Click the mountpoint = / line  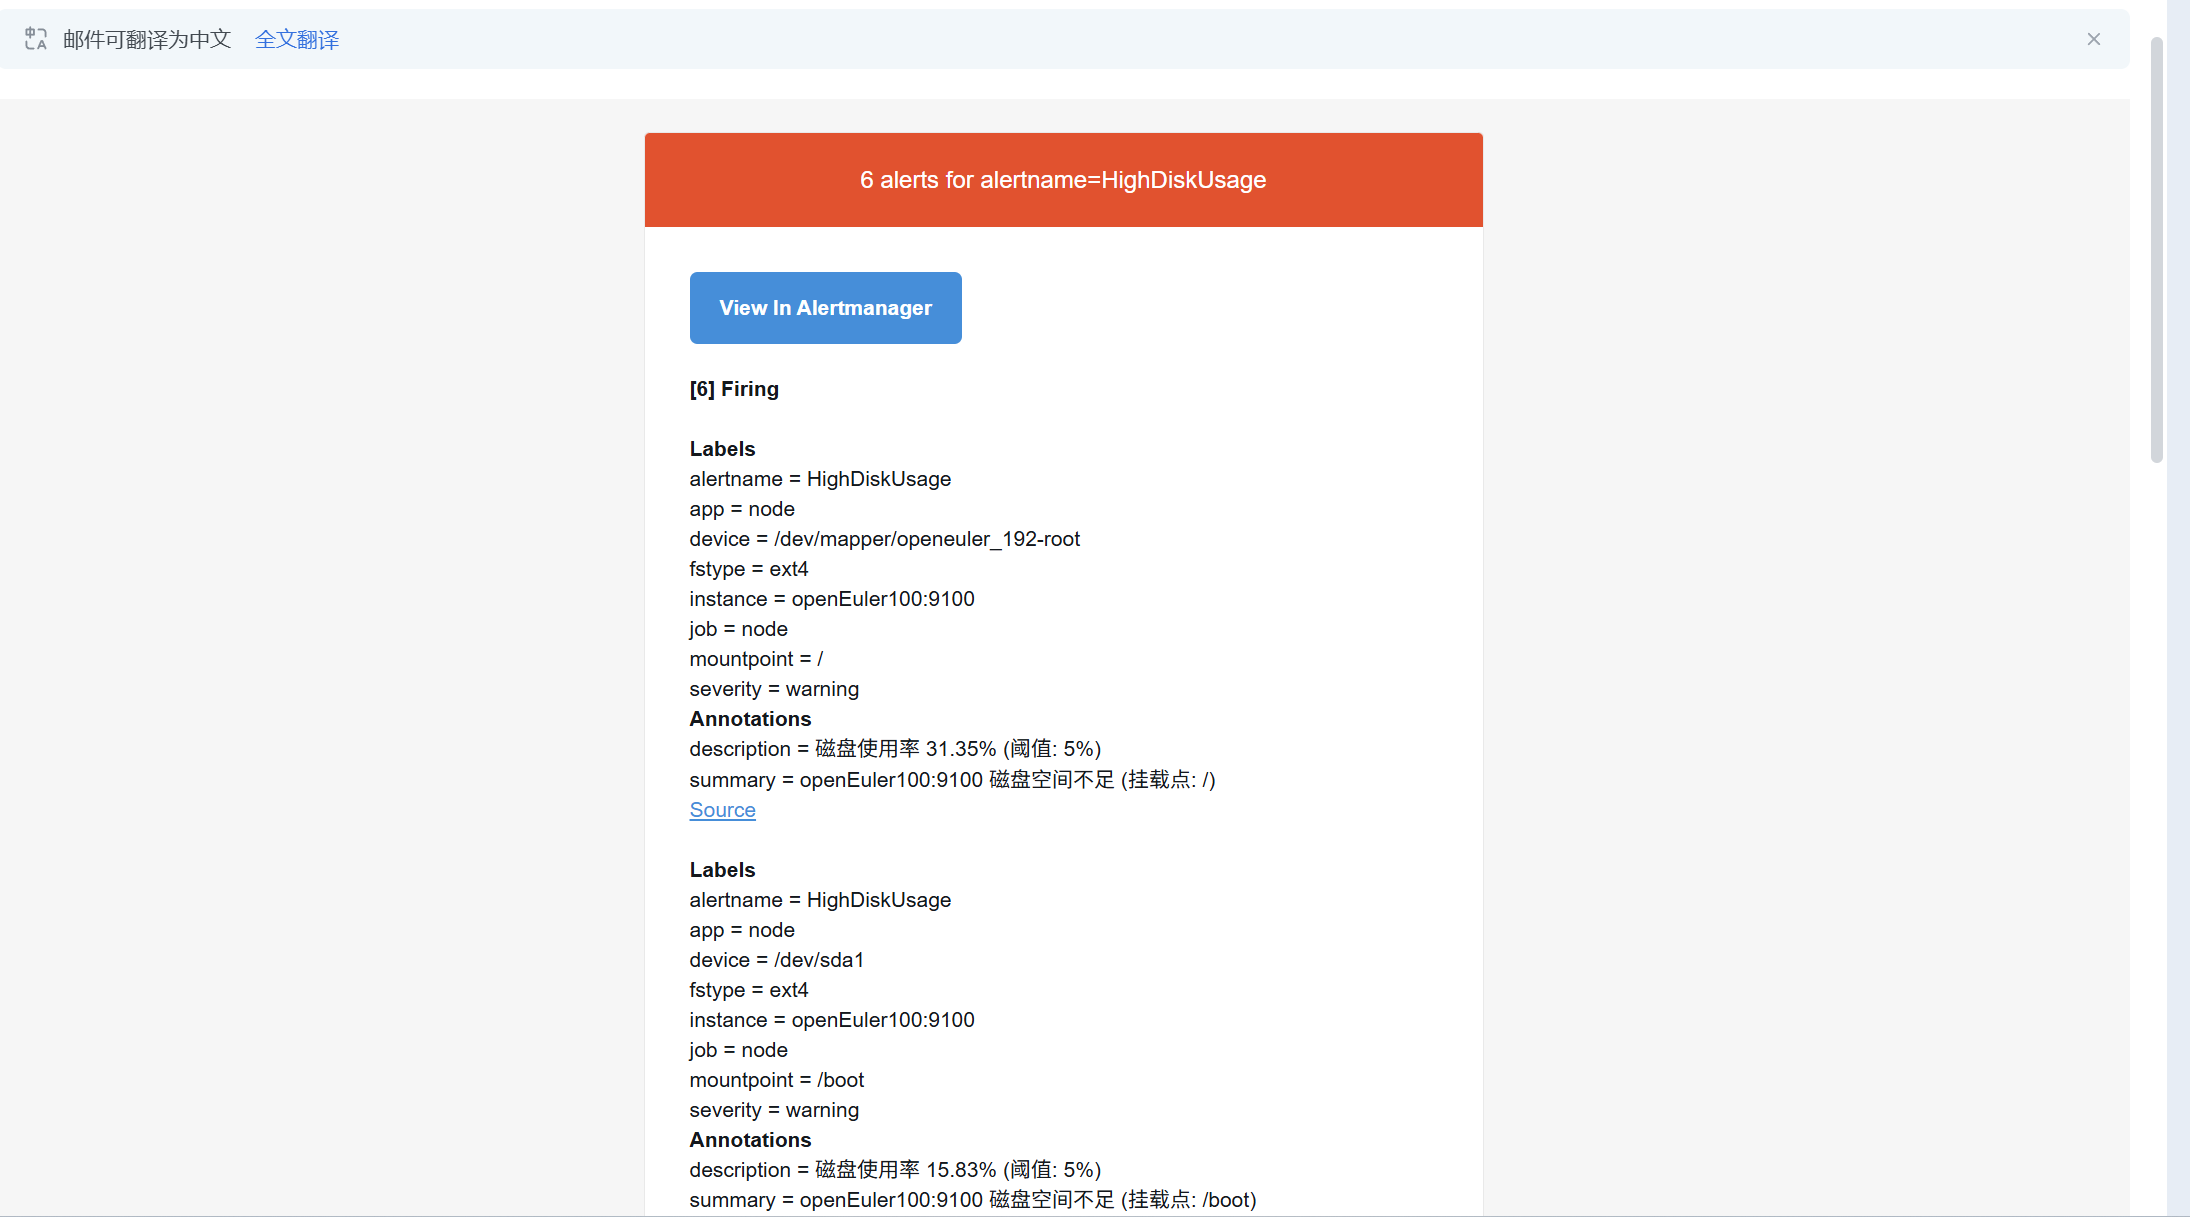point(756,659)
